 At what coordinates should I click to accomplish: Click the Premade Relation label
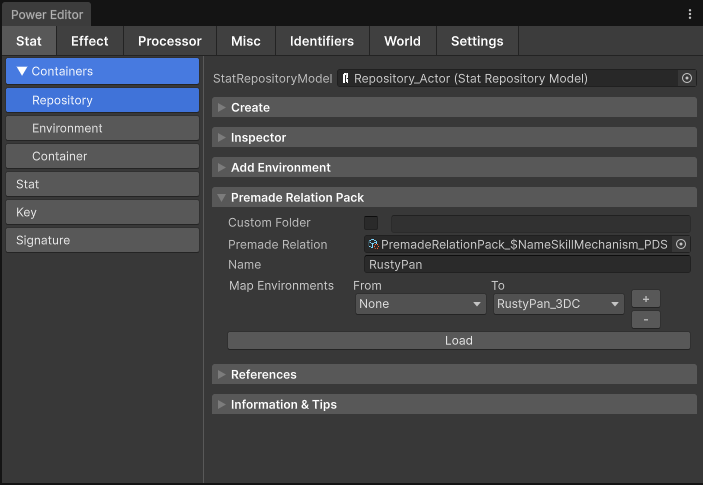pyautogui.click(x=278, y=244)
